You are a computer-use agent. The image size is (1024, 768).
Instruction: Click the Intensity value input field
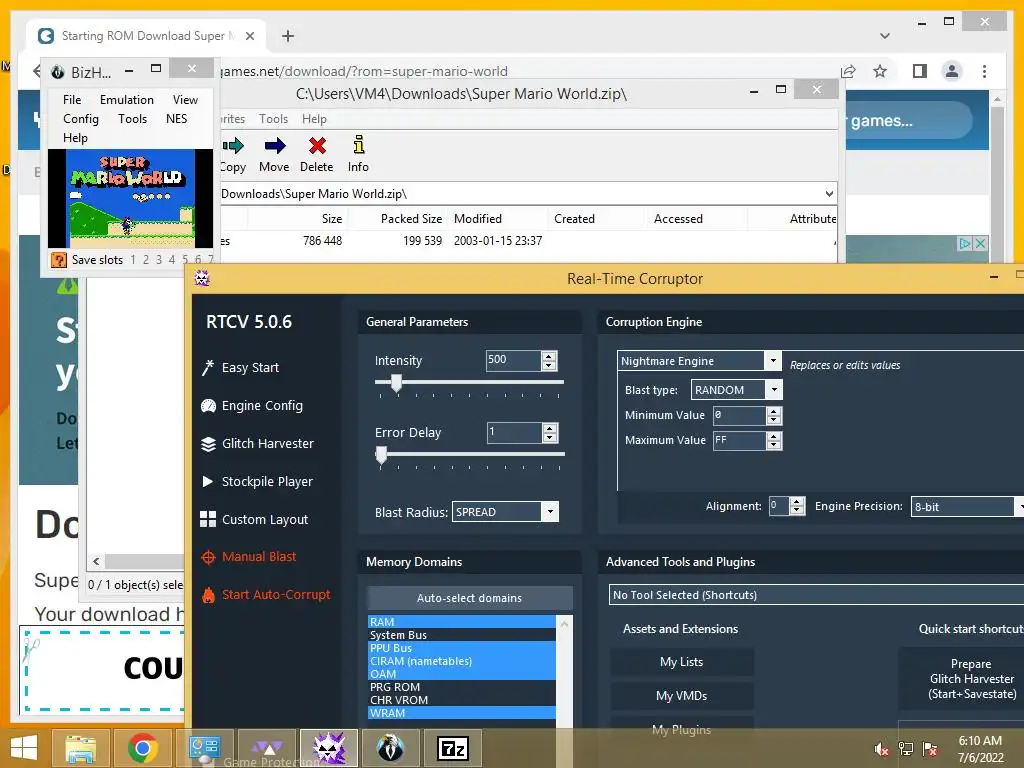[x=513, y=360]
